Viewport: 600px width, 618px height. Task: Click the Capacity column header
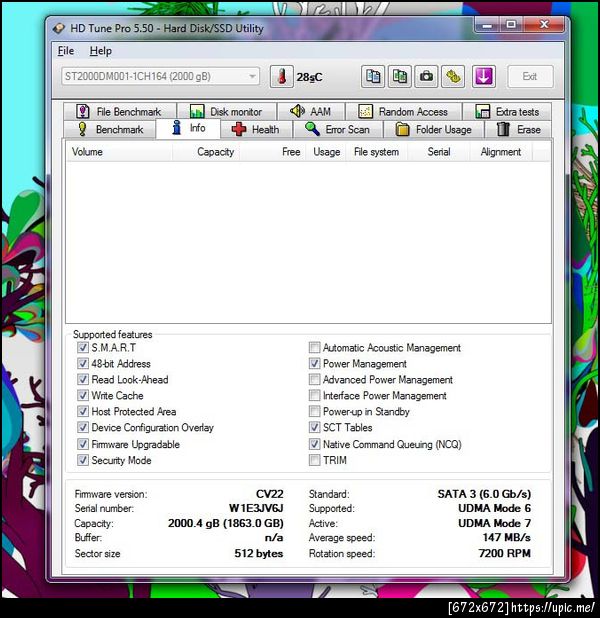(206, 152)
